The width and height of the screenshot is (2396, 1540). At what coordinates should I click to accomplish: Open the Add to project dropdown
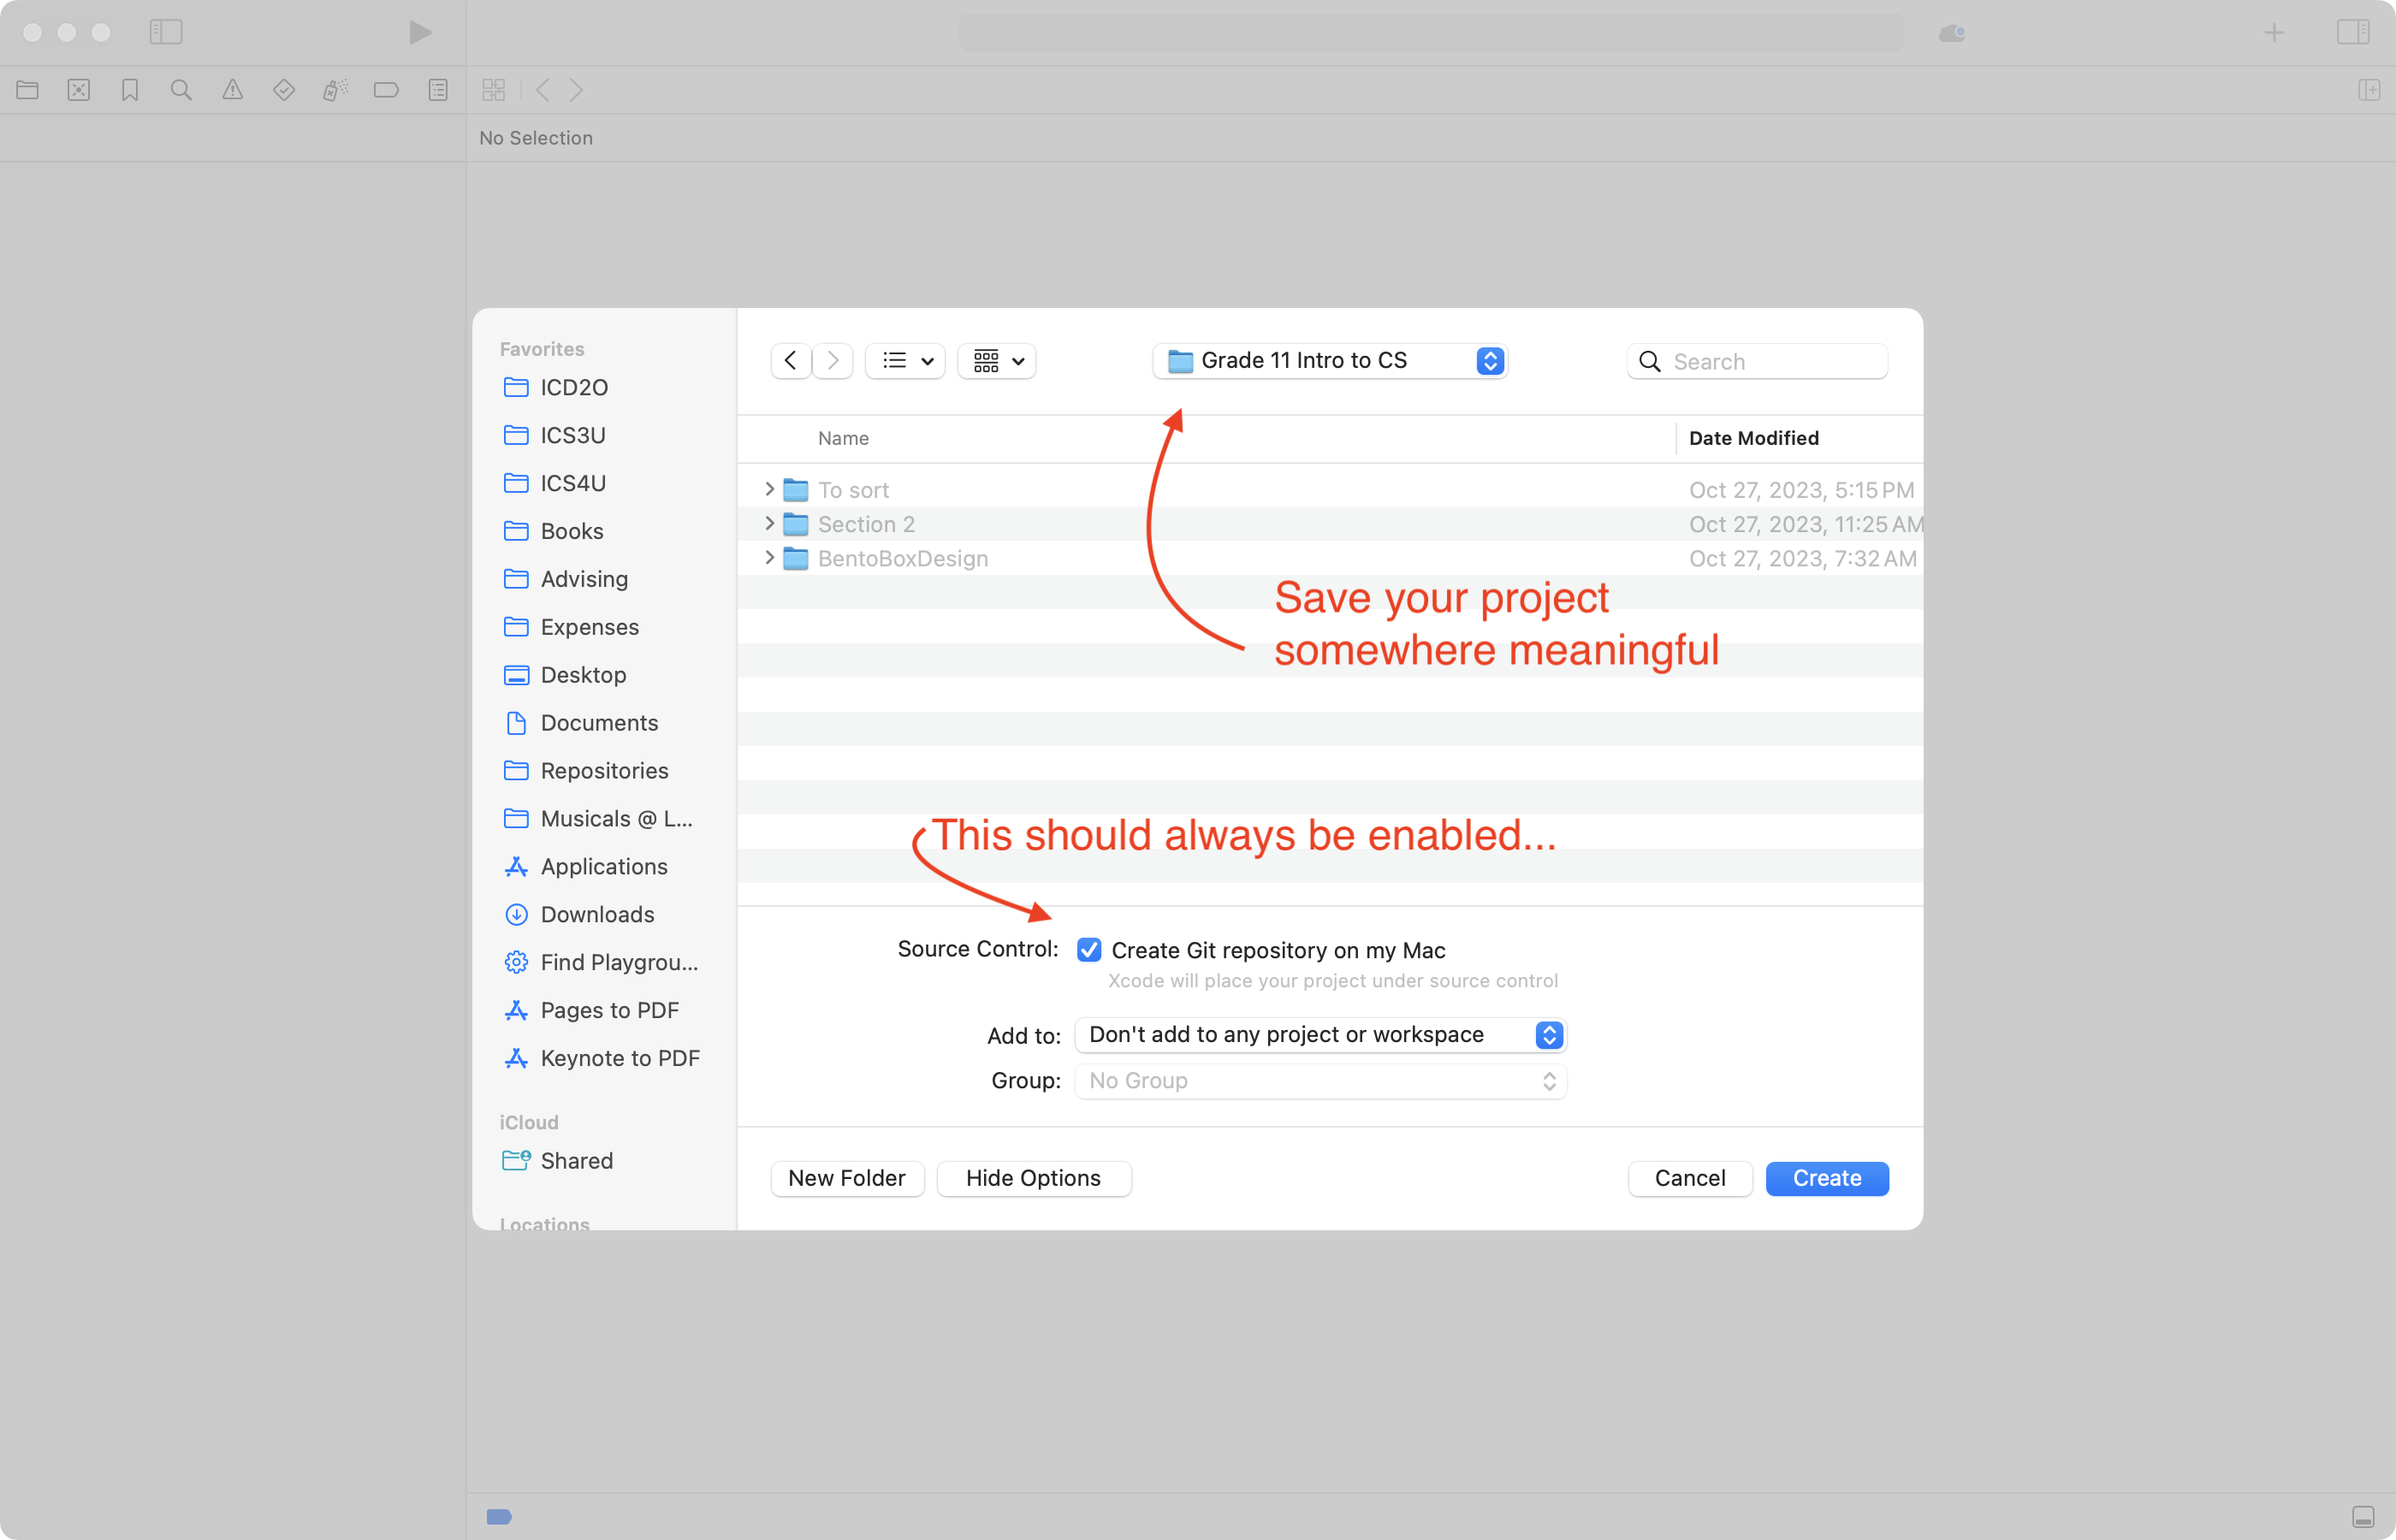[x=1319, y=1034]
